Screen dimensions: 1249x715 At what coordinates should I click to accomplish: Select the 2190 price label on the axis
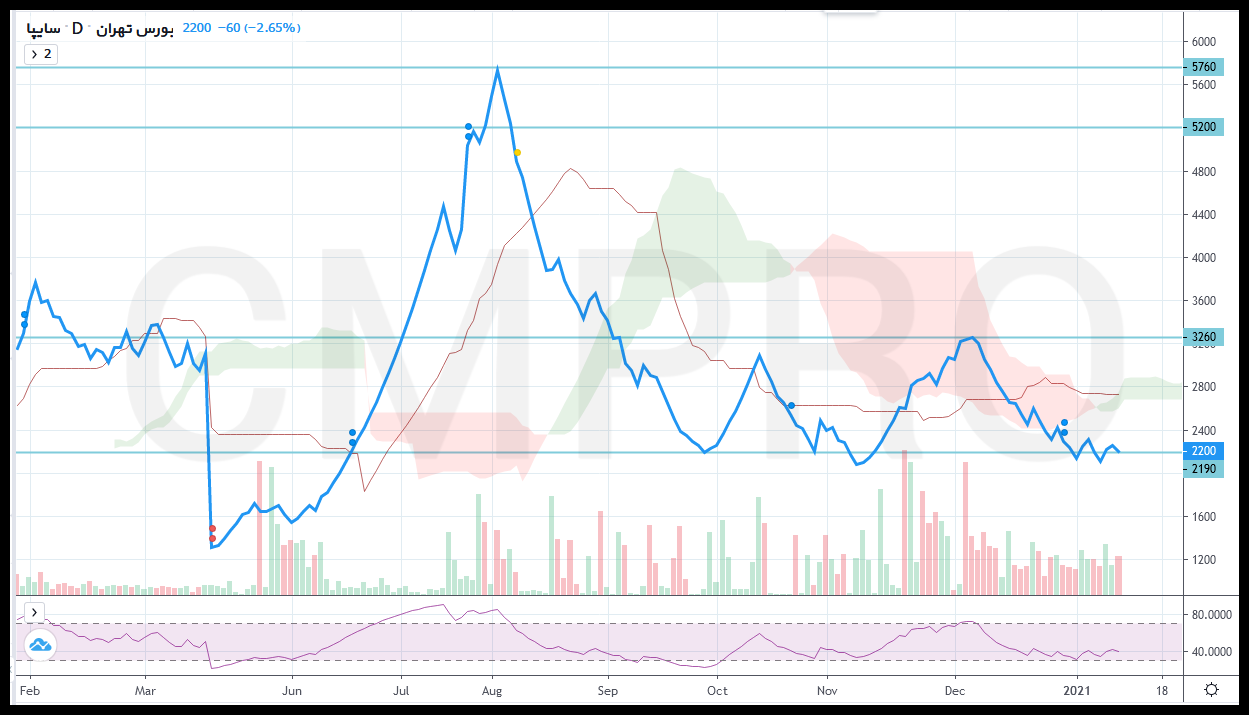click(x=1204, y=468)
